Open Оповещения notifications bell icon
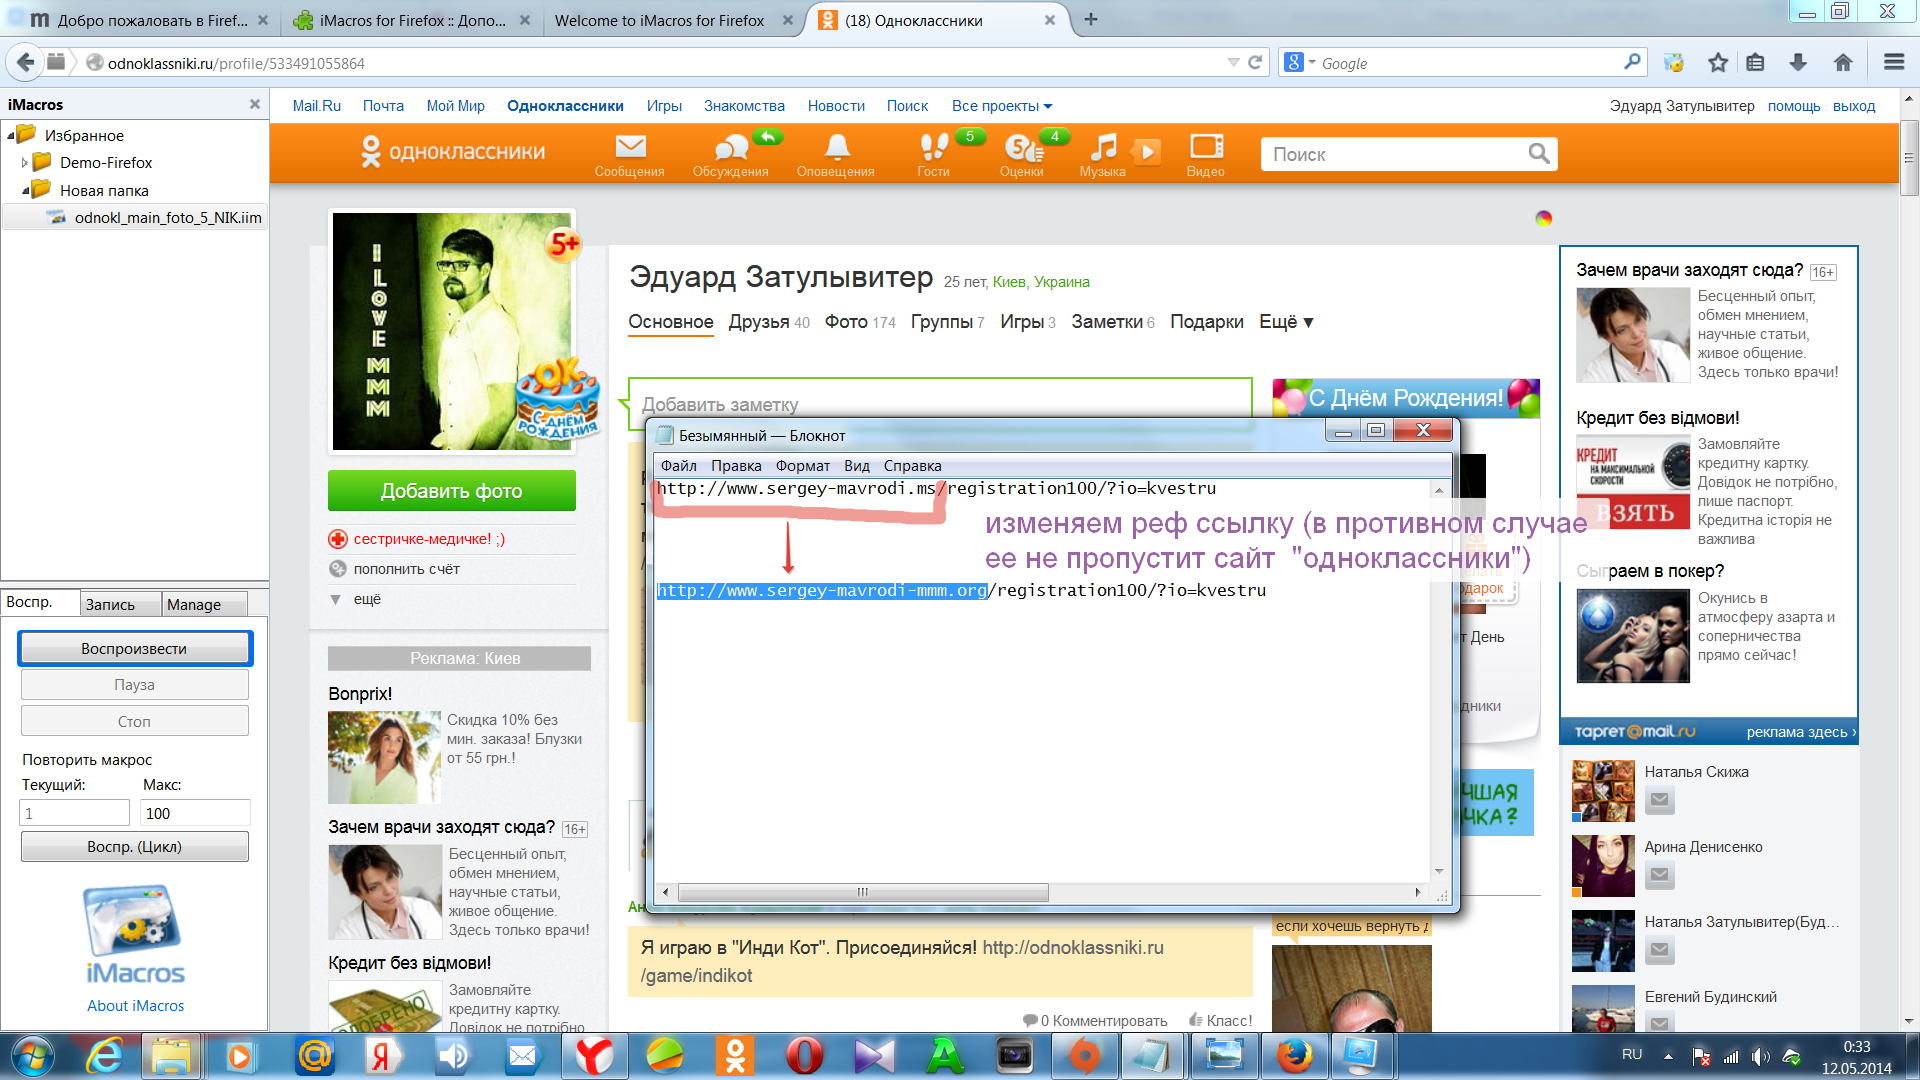Image resolution: width=1920 pixels, height=1080 pixels. point(836,155)
